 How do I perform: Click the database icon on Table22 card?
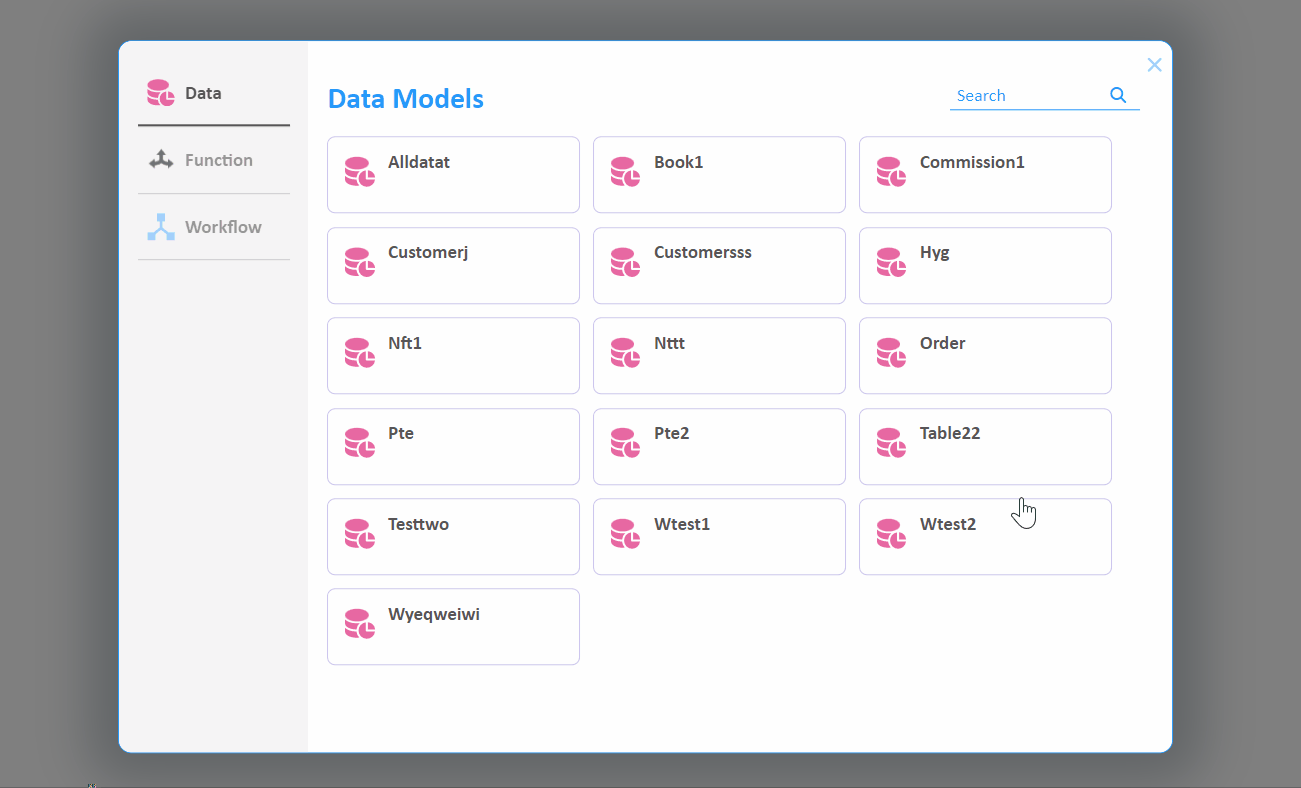point(892,443)
